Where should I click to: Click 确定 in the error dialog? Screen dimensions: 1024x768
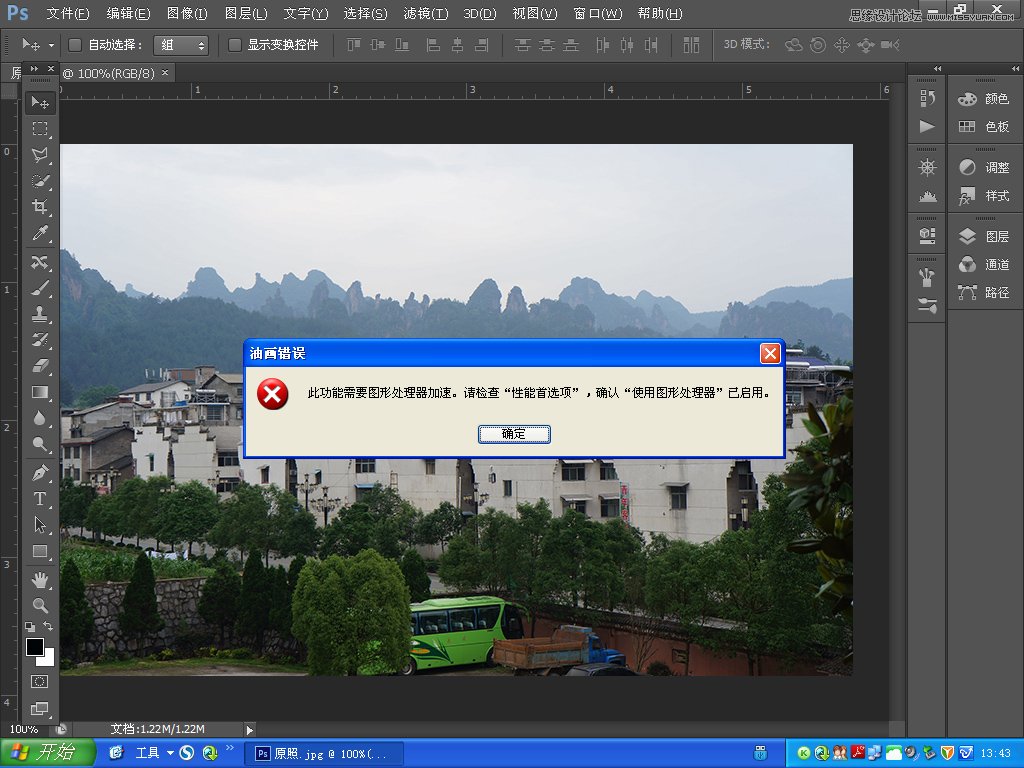[514, 434]
